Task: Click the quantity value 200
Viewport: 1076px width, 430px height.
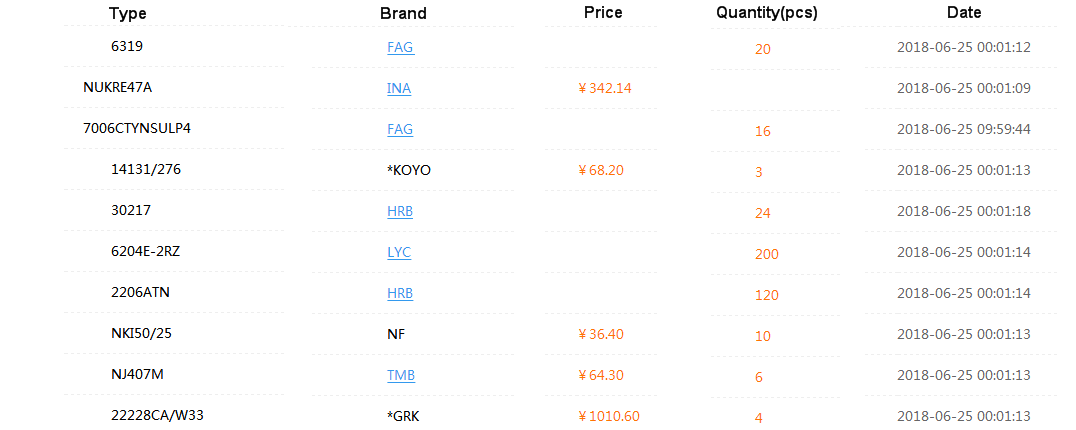Action: coord(766,254)
